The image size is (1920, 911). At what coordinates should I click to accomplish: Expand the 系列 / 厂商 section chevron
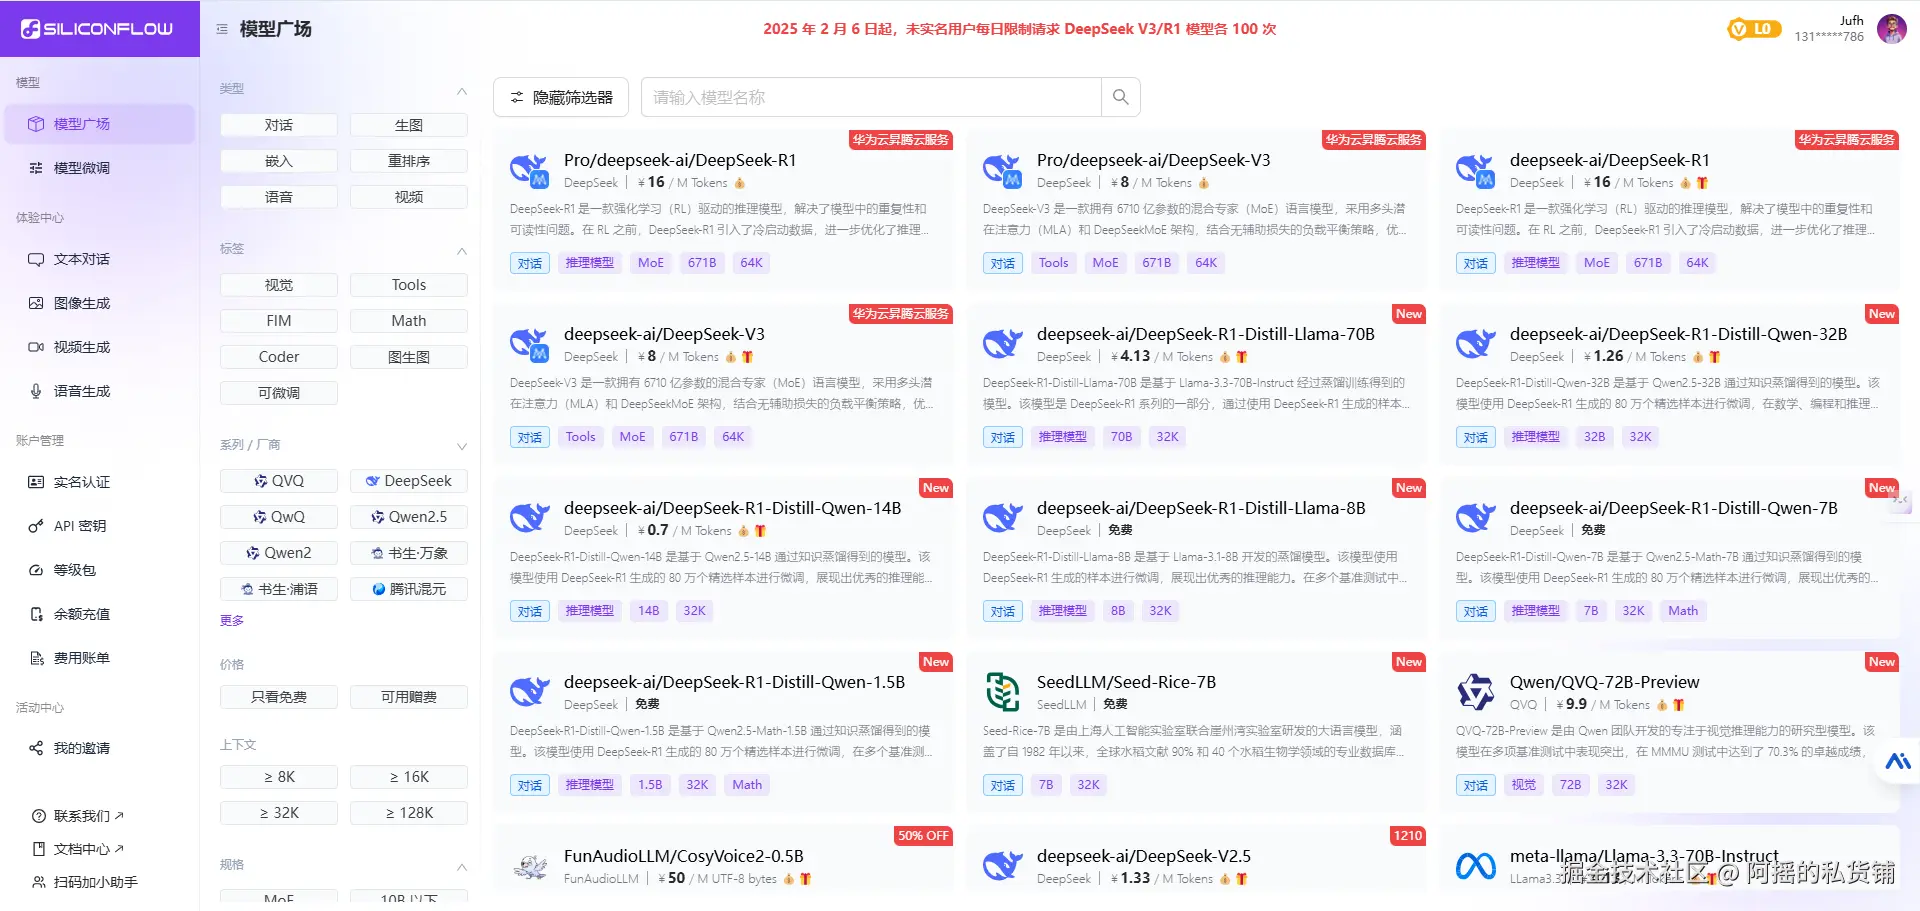click(x=462, y=446)
